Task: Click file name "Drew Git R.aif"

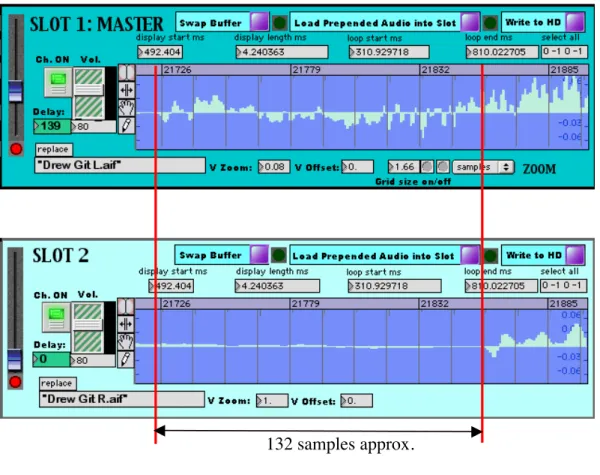Action: click(122, 399)
